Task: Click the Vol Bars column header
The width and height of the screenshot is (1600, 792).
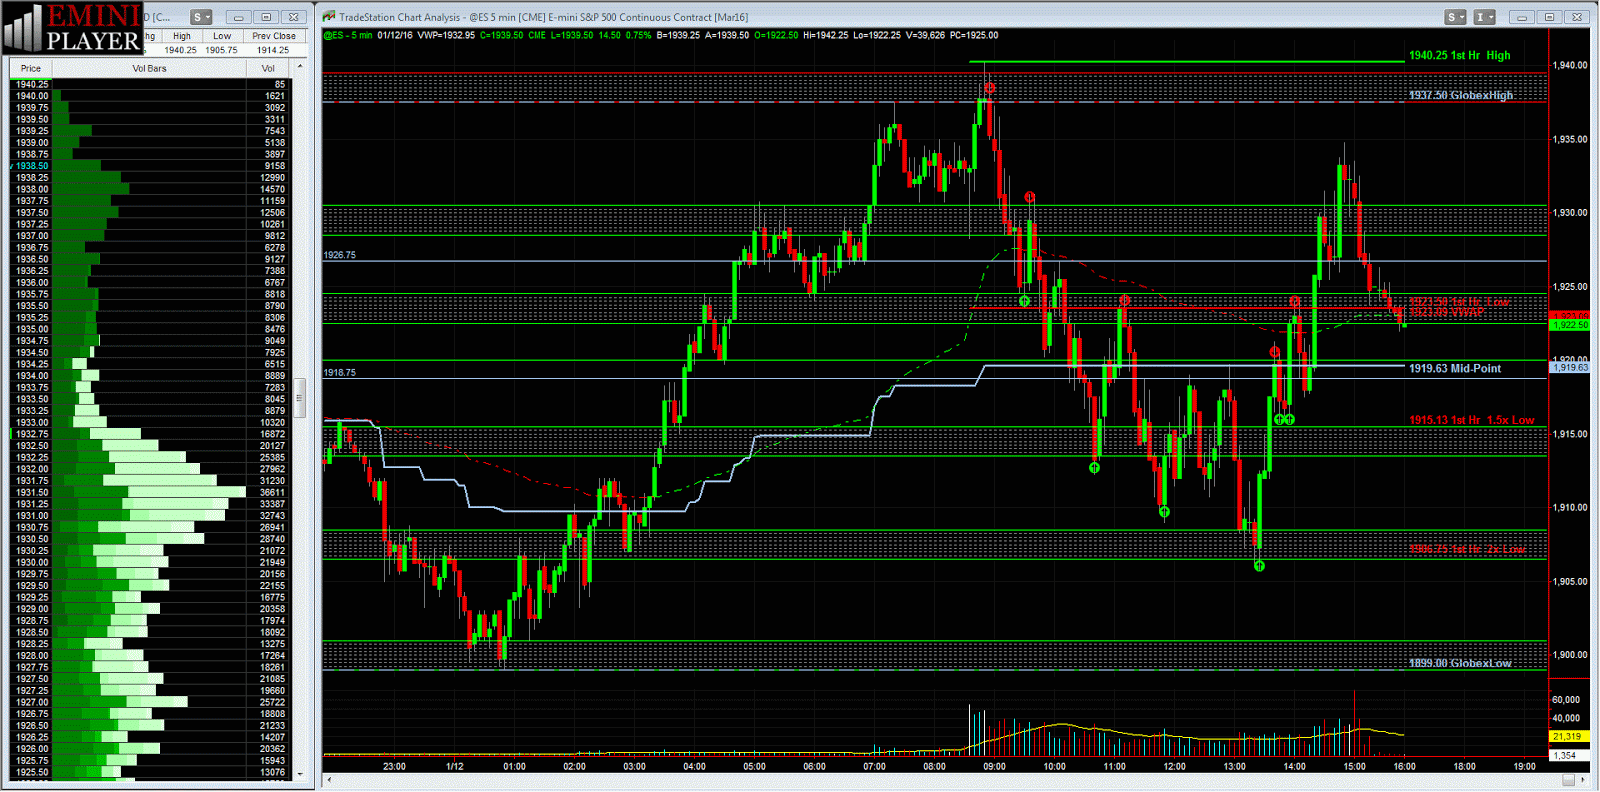Action: [150, 69]
